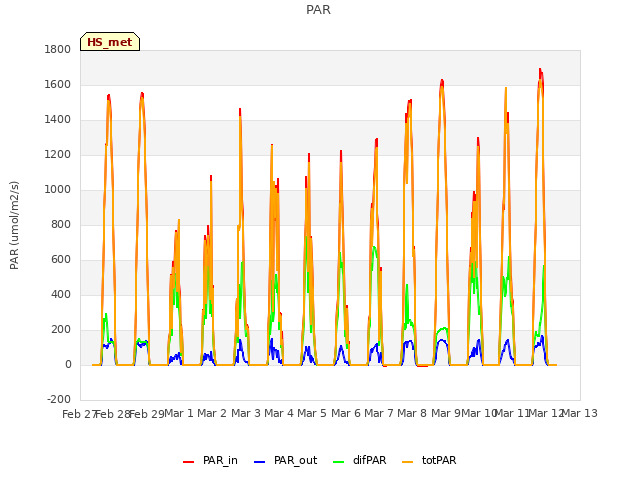Click the 400 y-axis tick label

61,295
